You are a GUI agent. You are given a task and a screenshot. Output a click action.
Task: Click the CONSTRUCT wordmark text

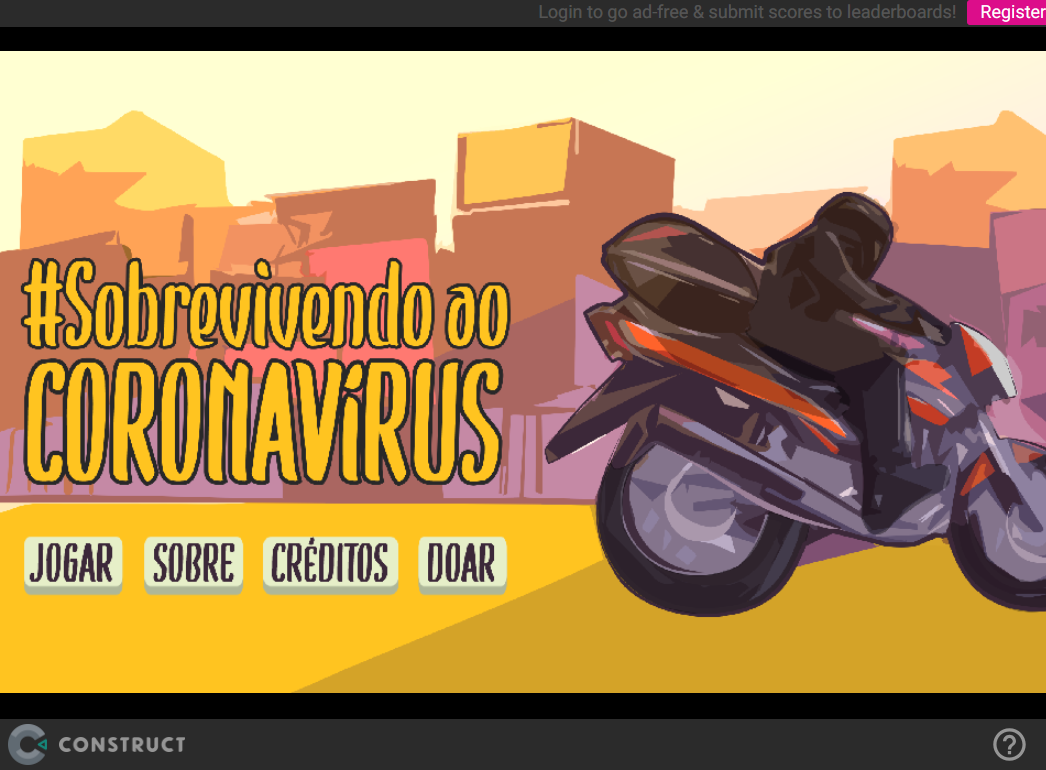click(122, 744)
